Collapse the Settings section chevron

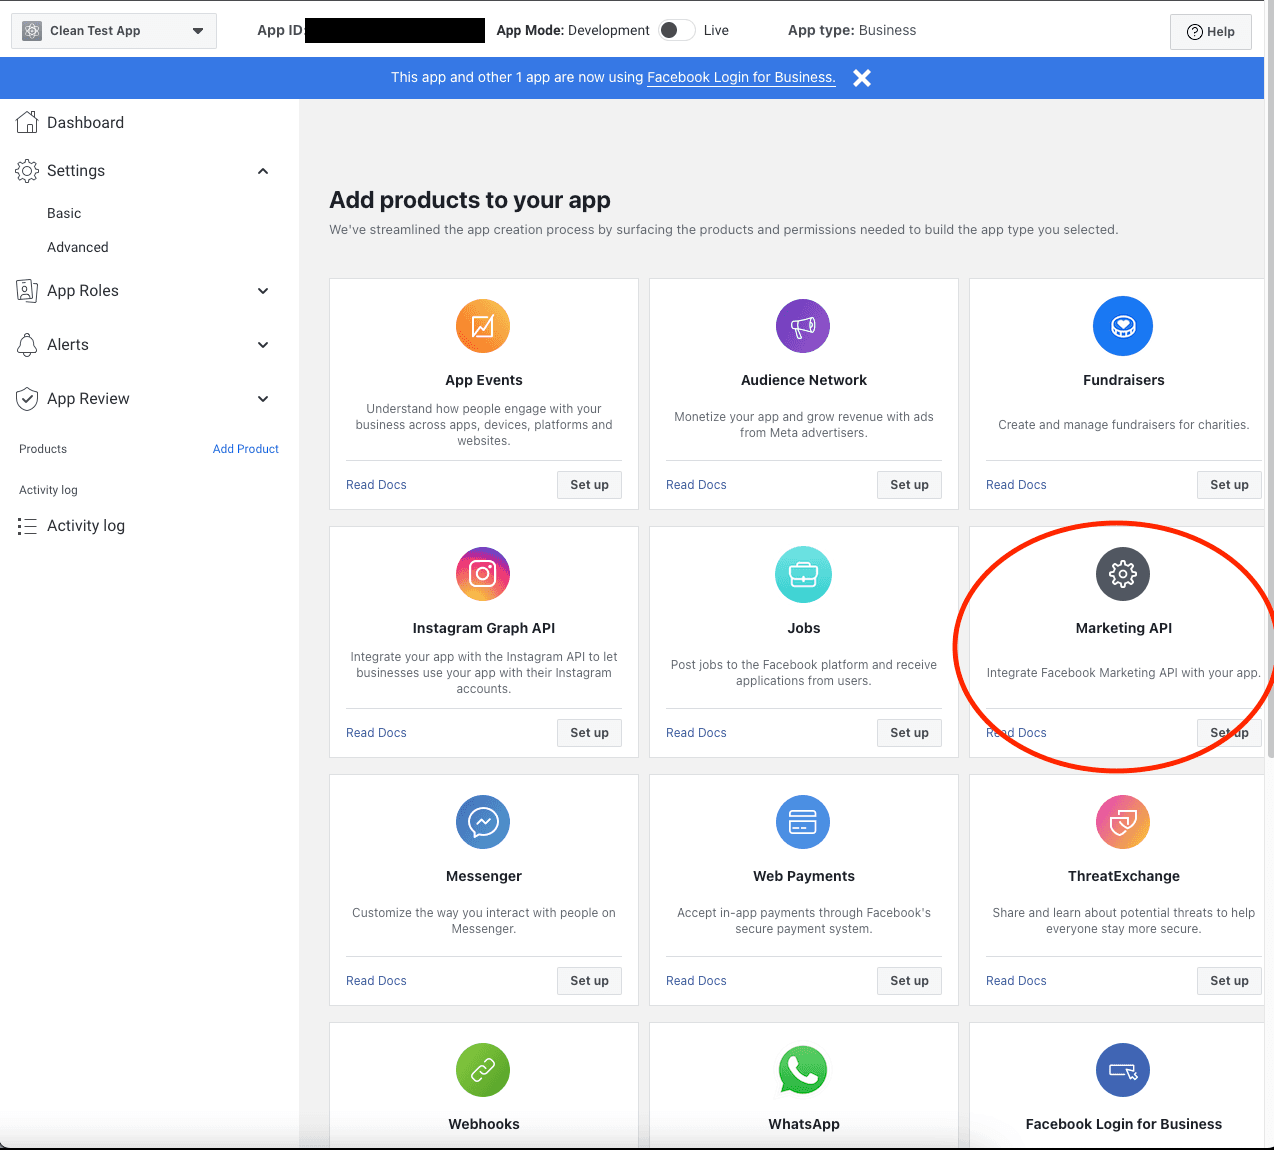click(263, 171)
